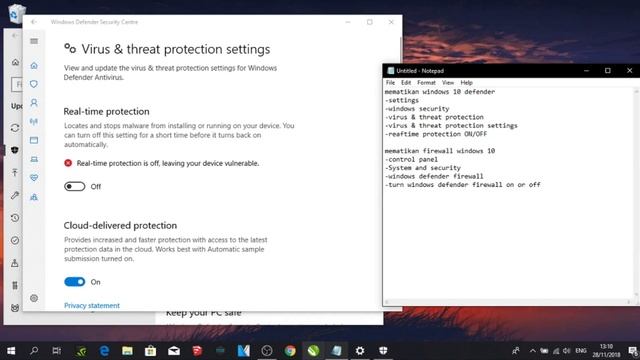The width and height of the screenshot is (640, 360).
Task: Open network status in system tray
Action: [556, 351]
